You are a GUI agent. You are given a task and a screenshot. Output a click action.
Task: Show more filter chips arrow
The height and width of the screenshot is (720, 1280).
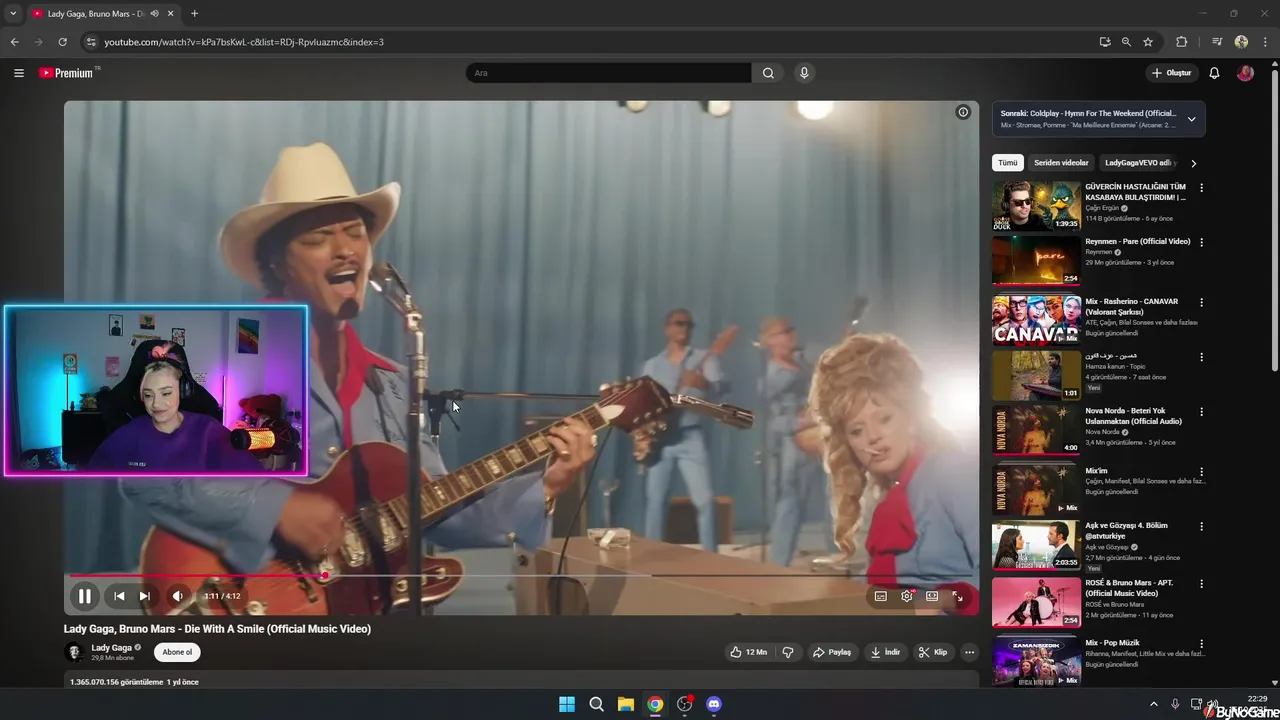tap(1193, 163)
